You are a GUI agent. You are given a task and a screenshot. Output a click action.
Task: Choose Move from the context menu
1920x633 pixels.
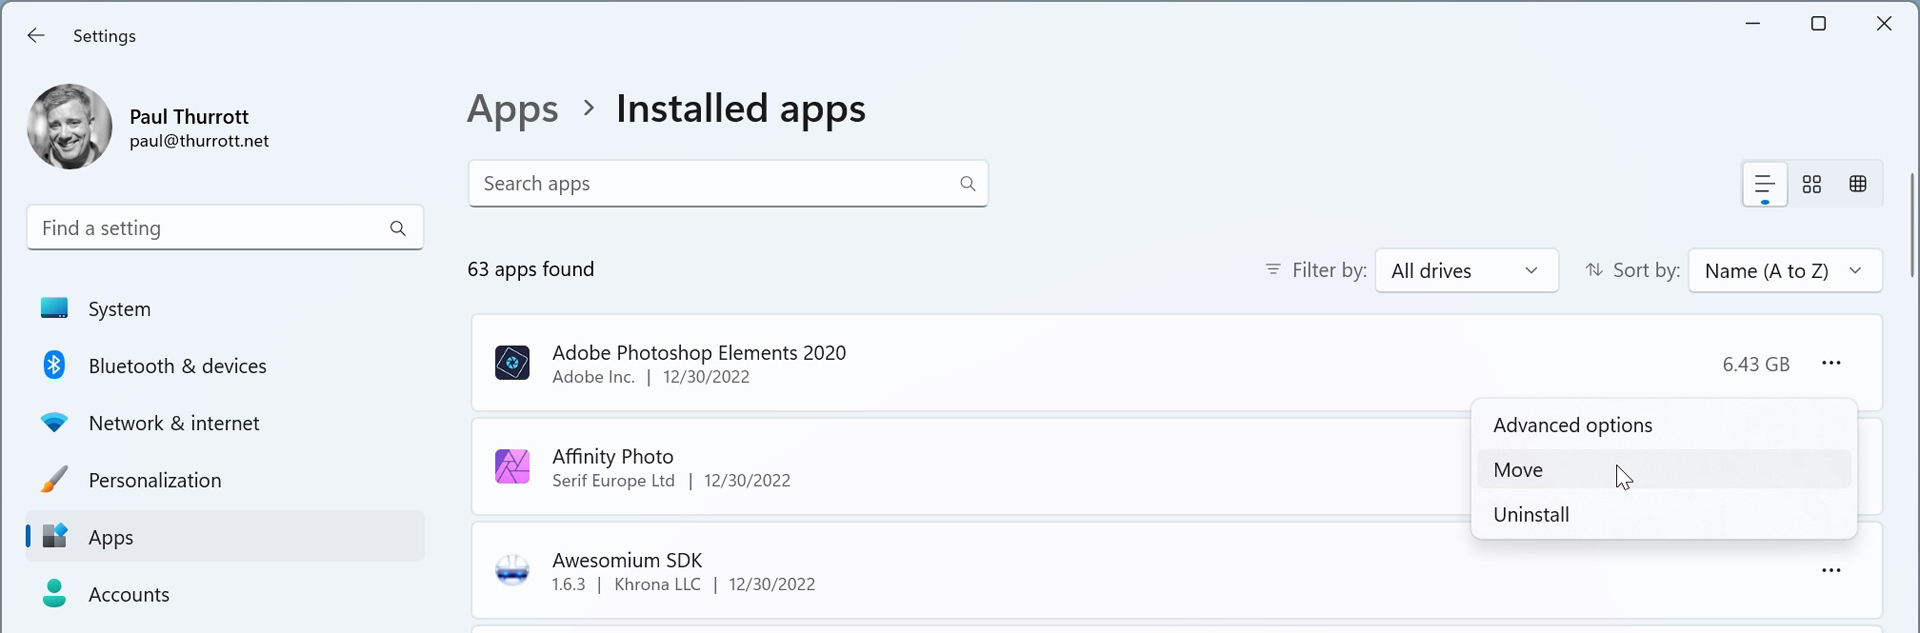[x=1518, y=470]
